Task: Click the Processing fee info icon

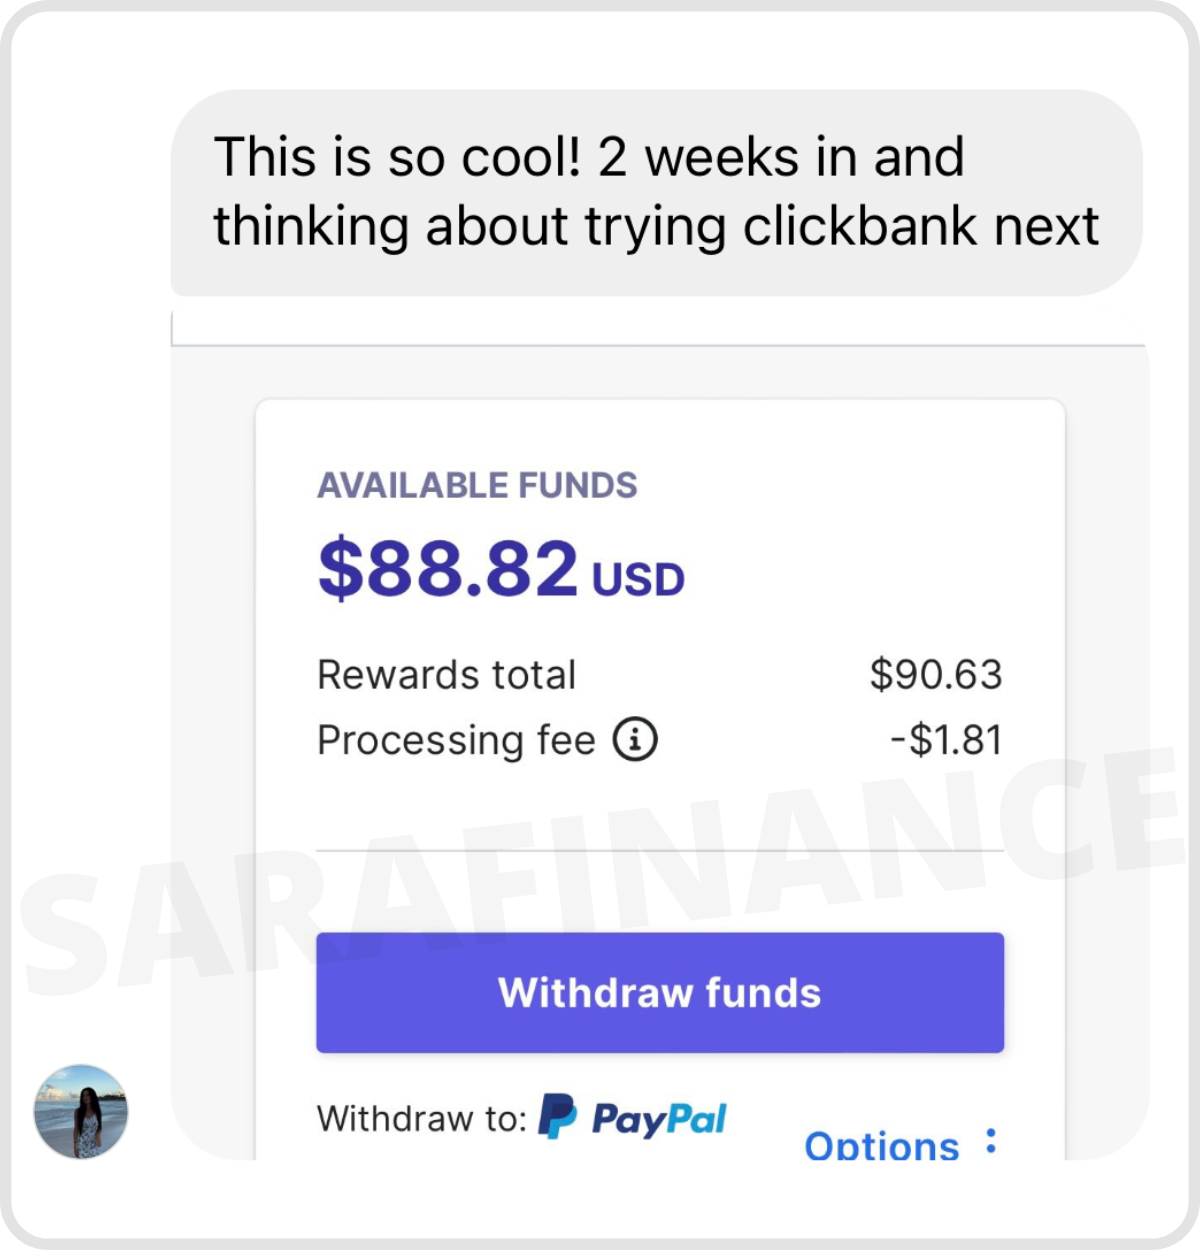Action: pos(635,740)
